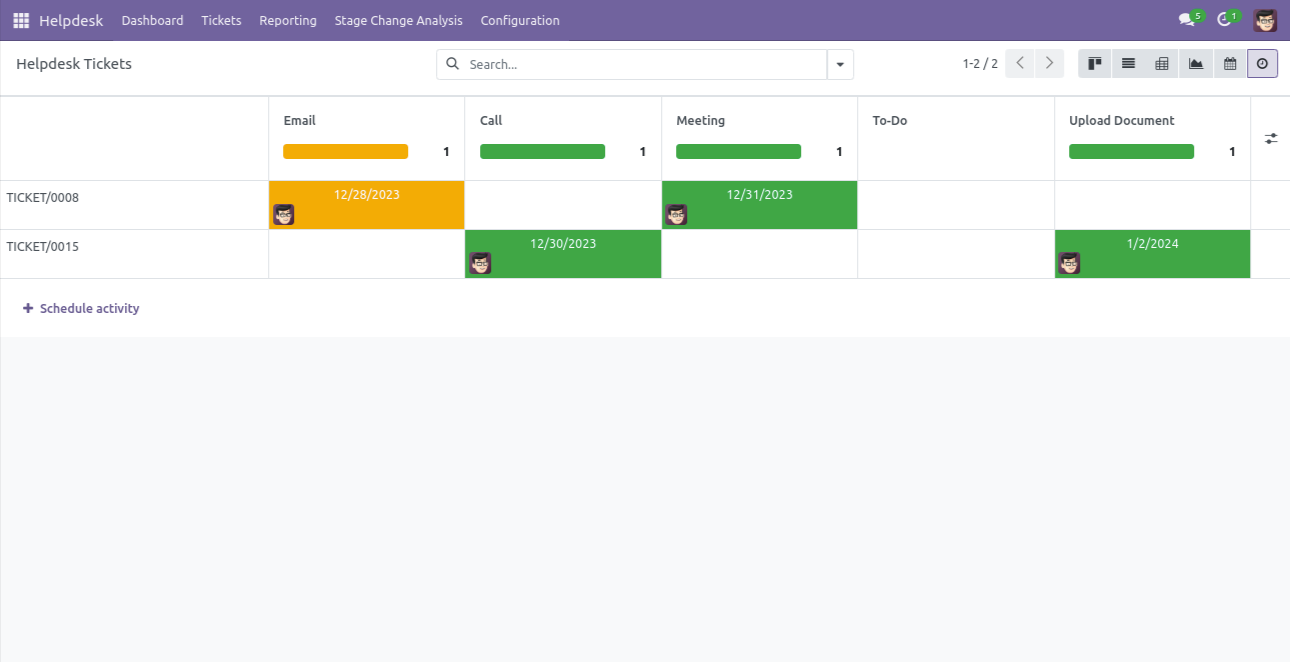Open the Configuration menu

click(x=520, y=20)
